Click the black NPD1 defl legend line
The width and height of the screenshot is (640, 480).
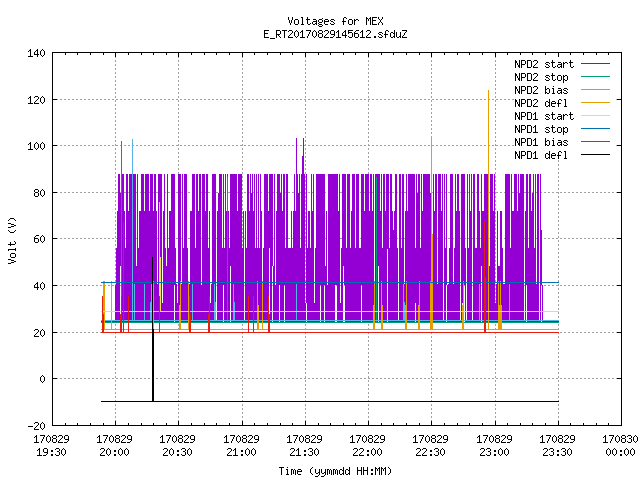(x=595, y=155)
